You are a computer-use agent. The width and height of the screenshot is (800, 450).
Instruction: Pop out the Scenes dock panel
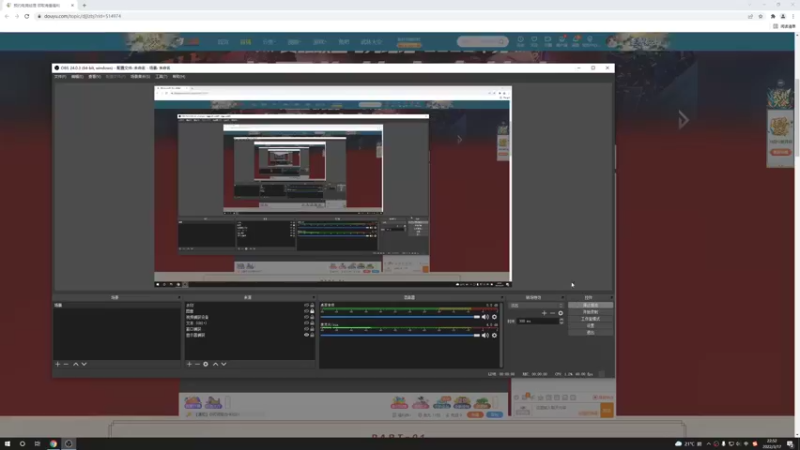(179, 297)
